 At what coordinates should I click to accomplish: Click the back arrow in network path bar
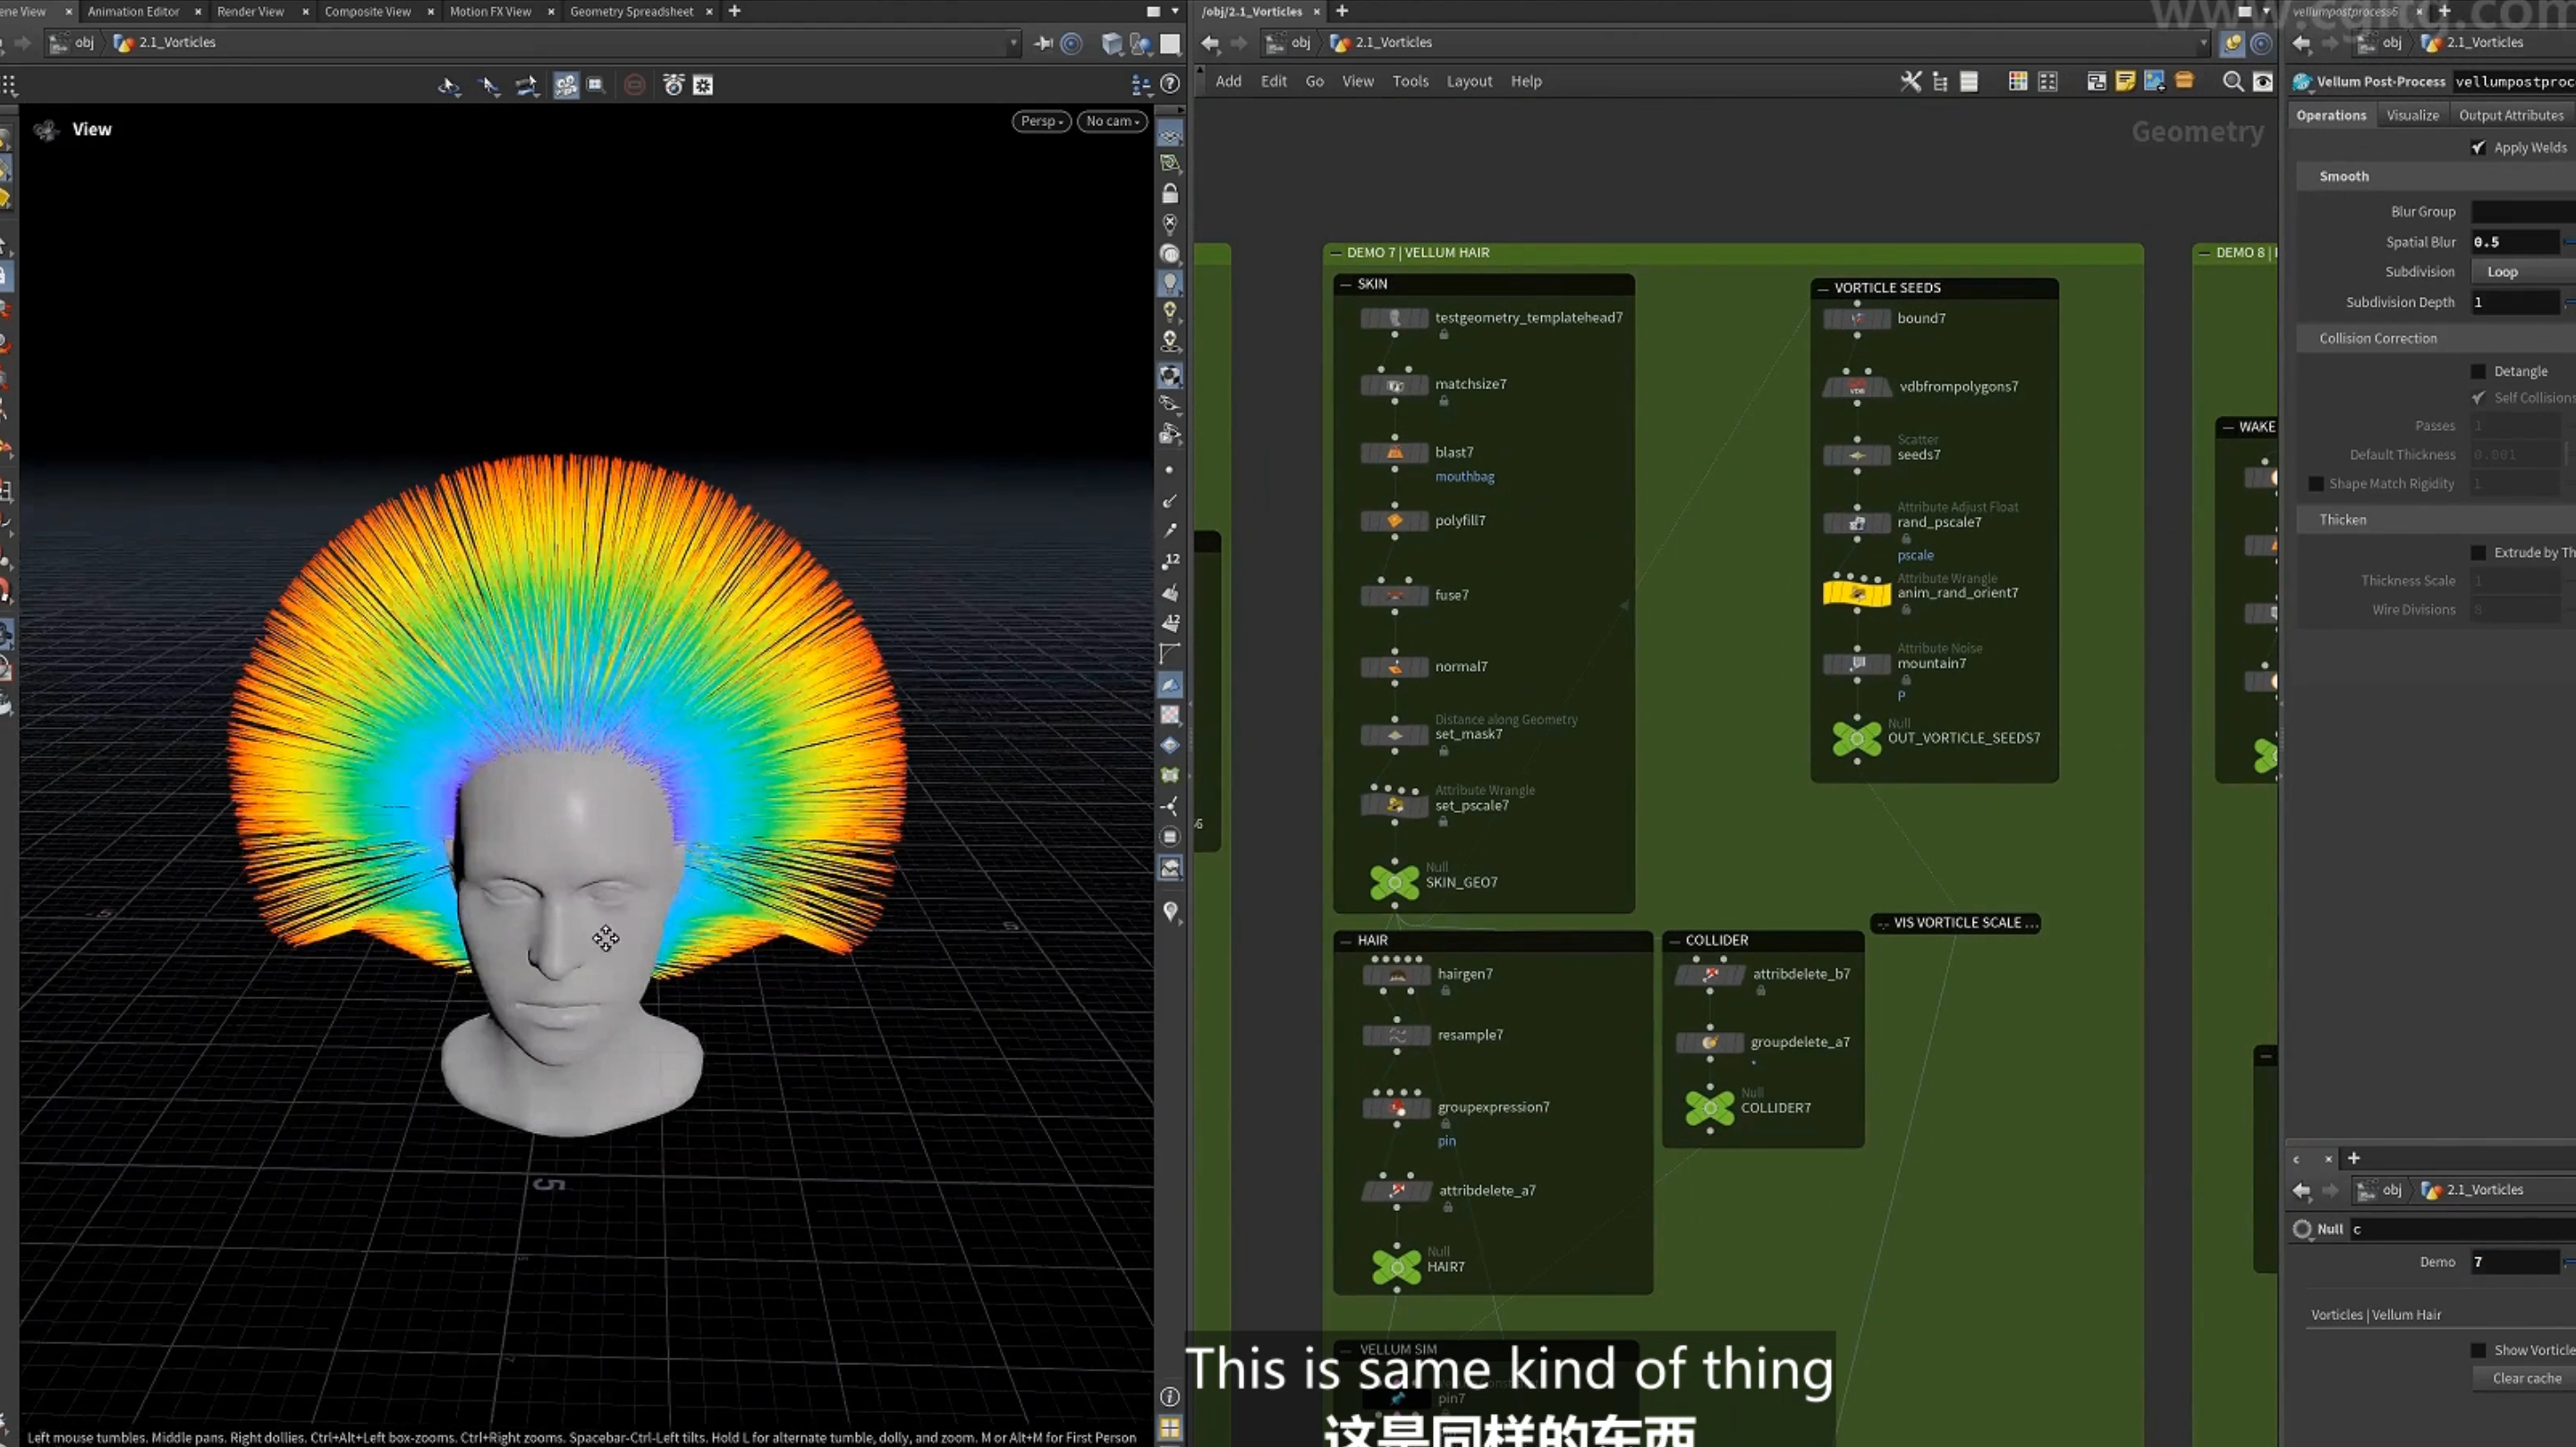pos(1210,43)
